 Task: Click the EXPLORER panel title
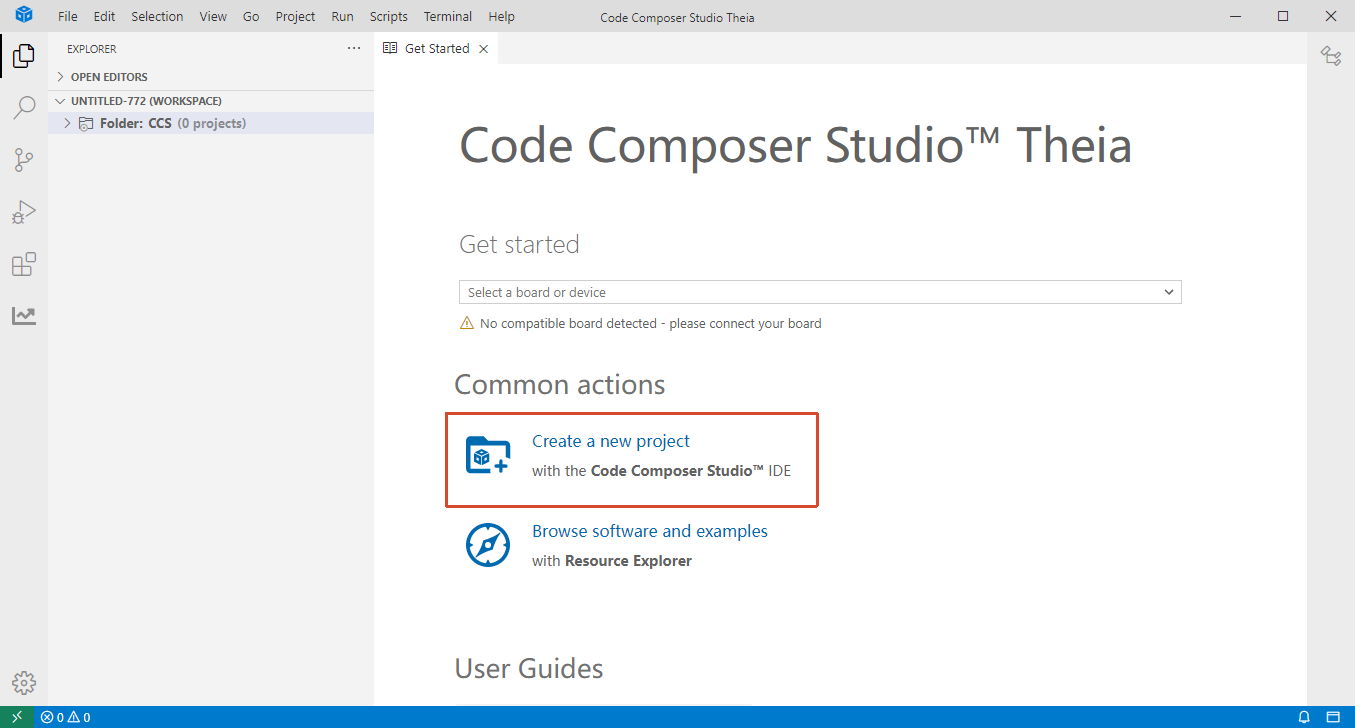coord(92,49)
